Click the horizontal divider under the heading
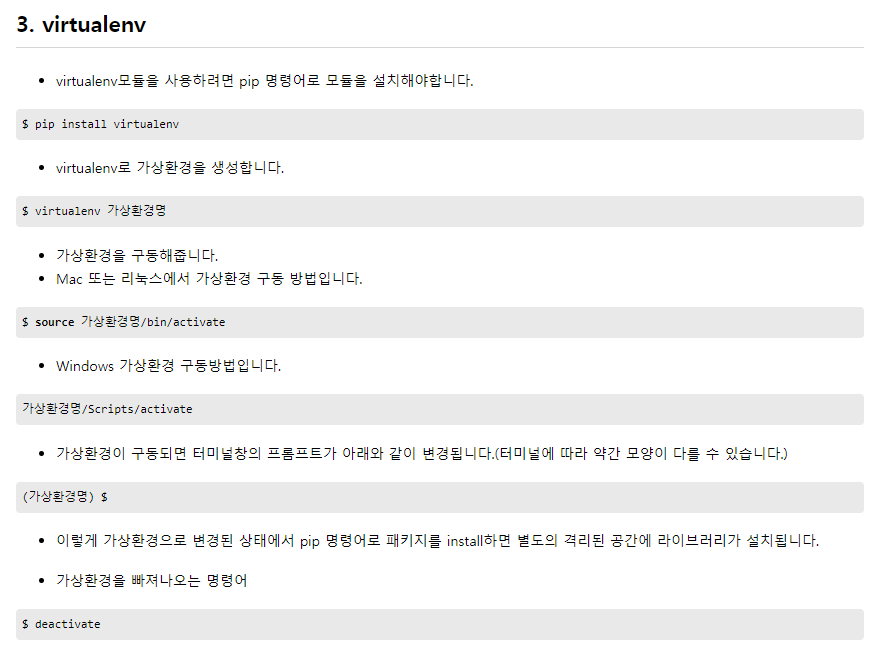Image resolution: width=882 pixels, height=647 pixels. pyautogui.click(x=440, y=47)
